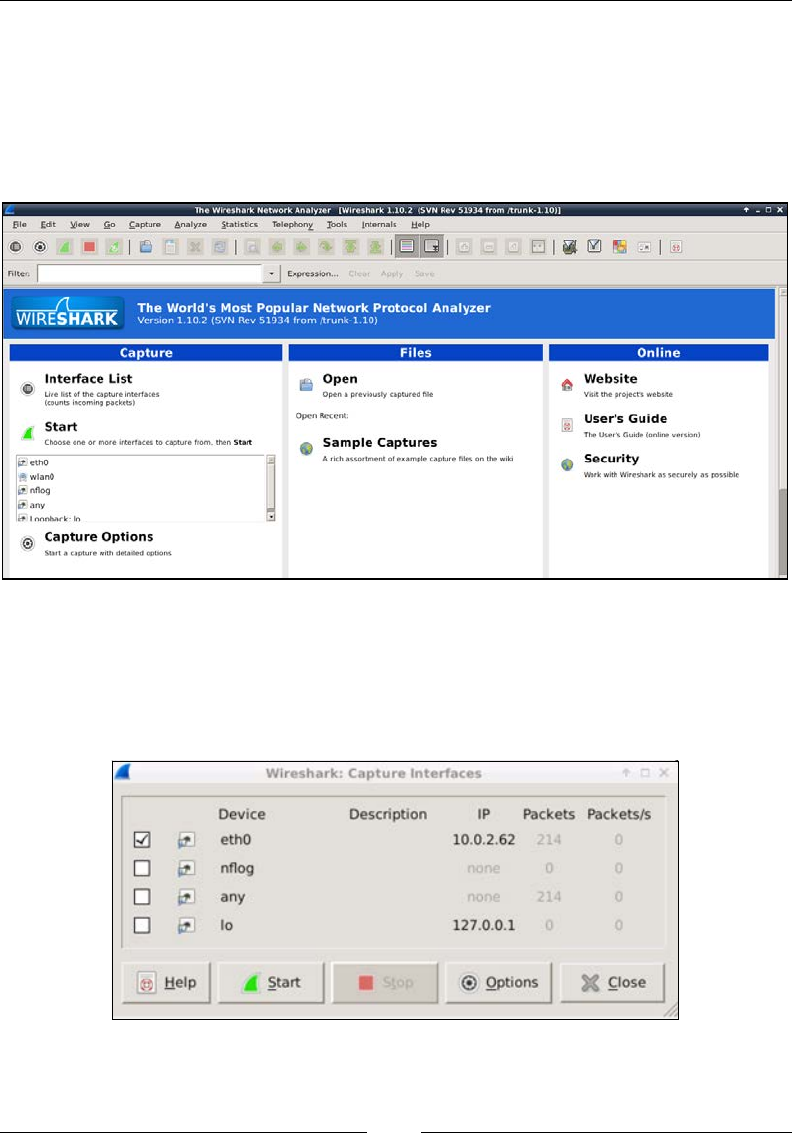The height and width of the screenshot is (1142, 792).
Task: Click the help toolbar icon at toolbar end
Action: (676, 247)
